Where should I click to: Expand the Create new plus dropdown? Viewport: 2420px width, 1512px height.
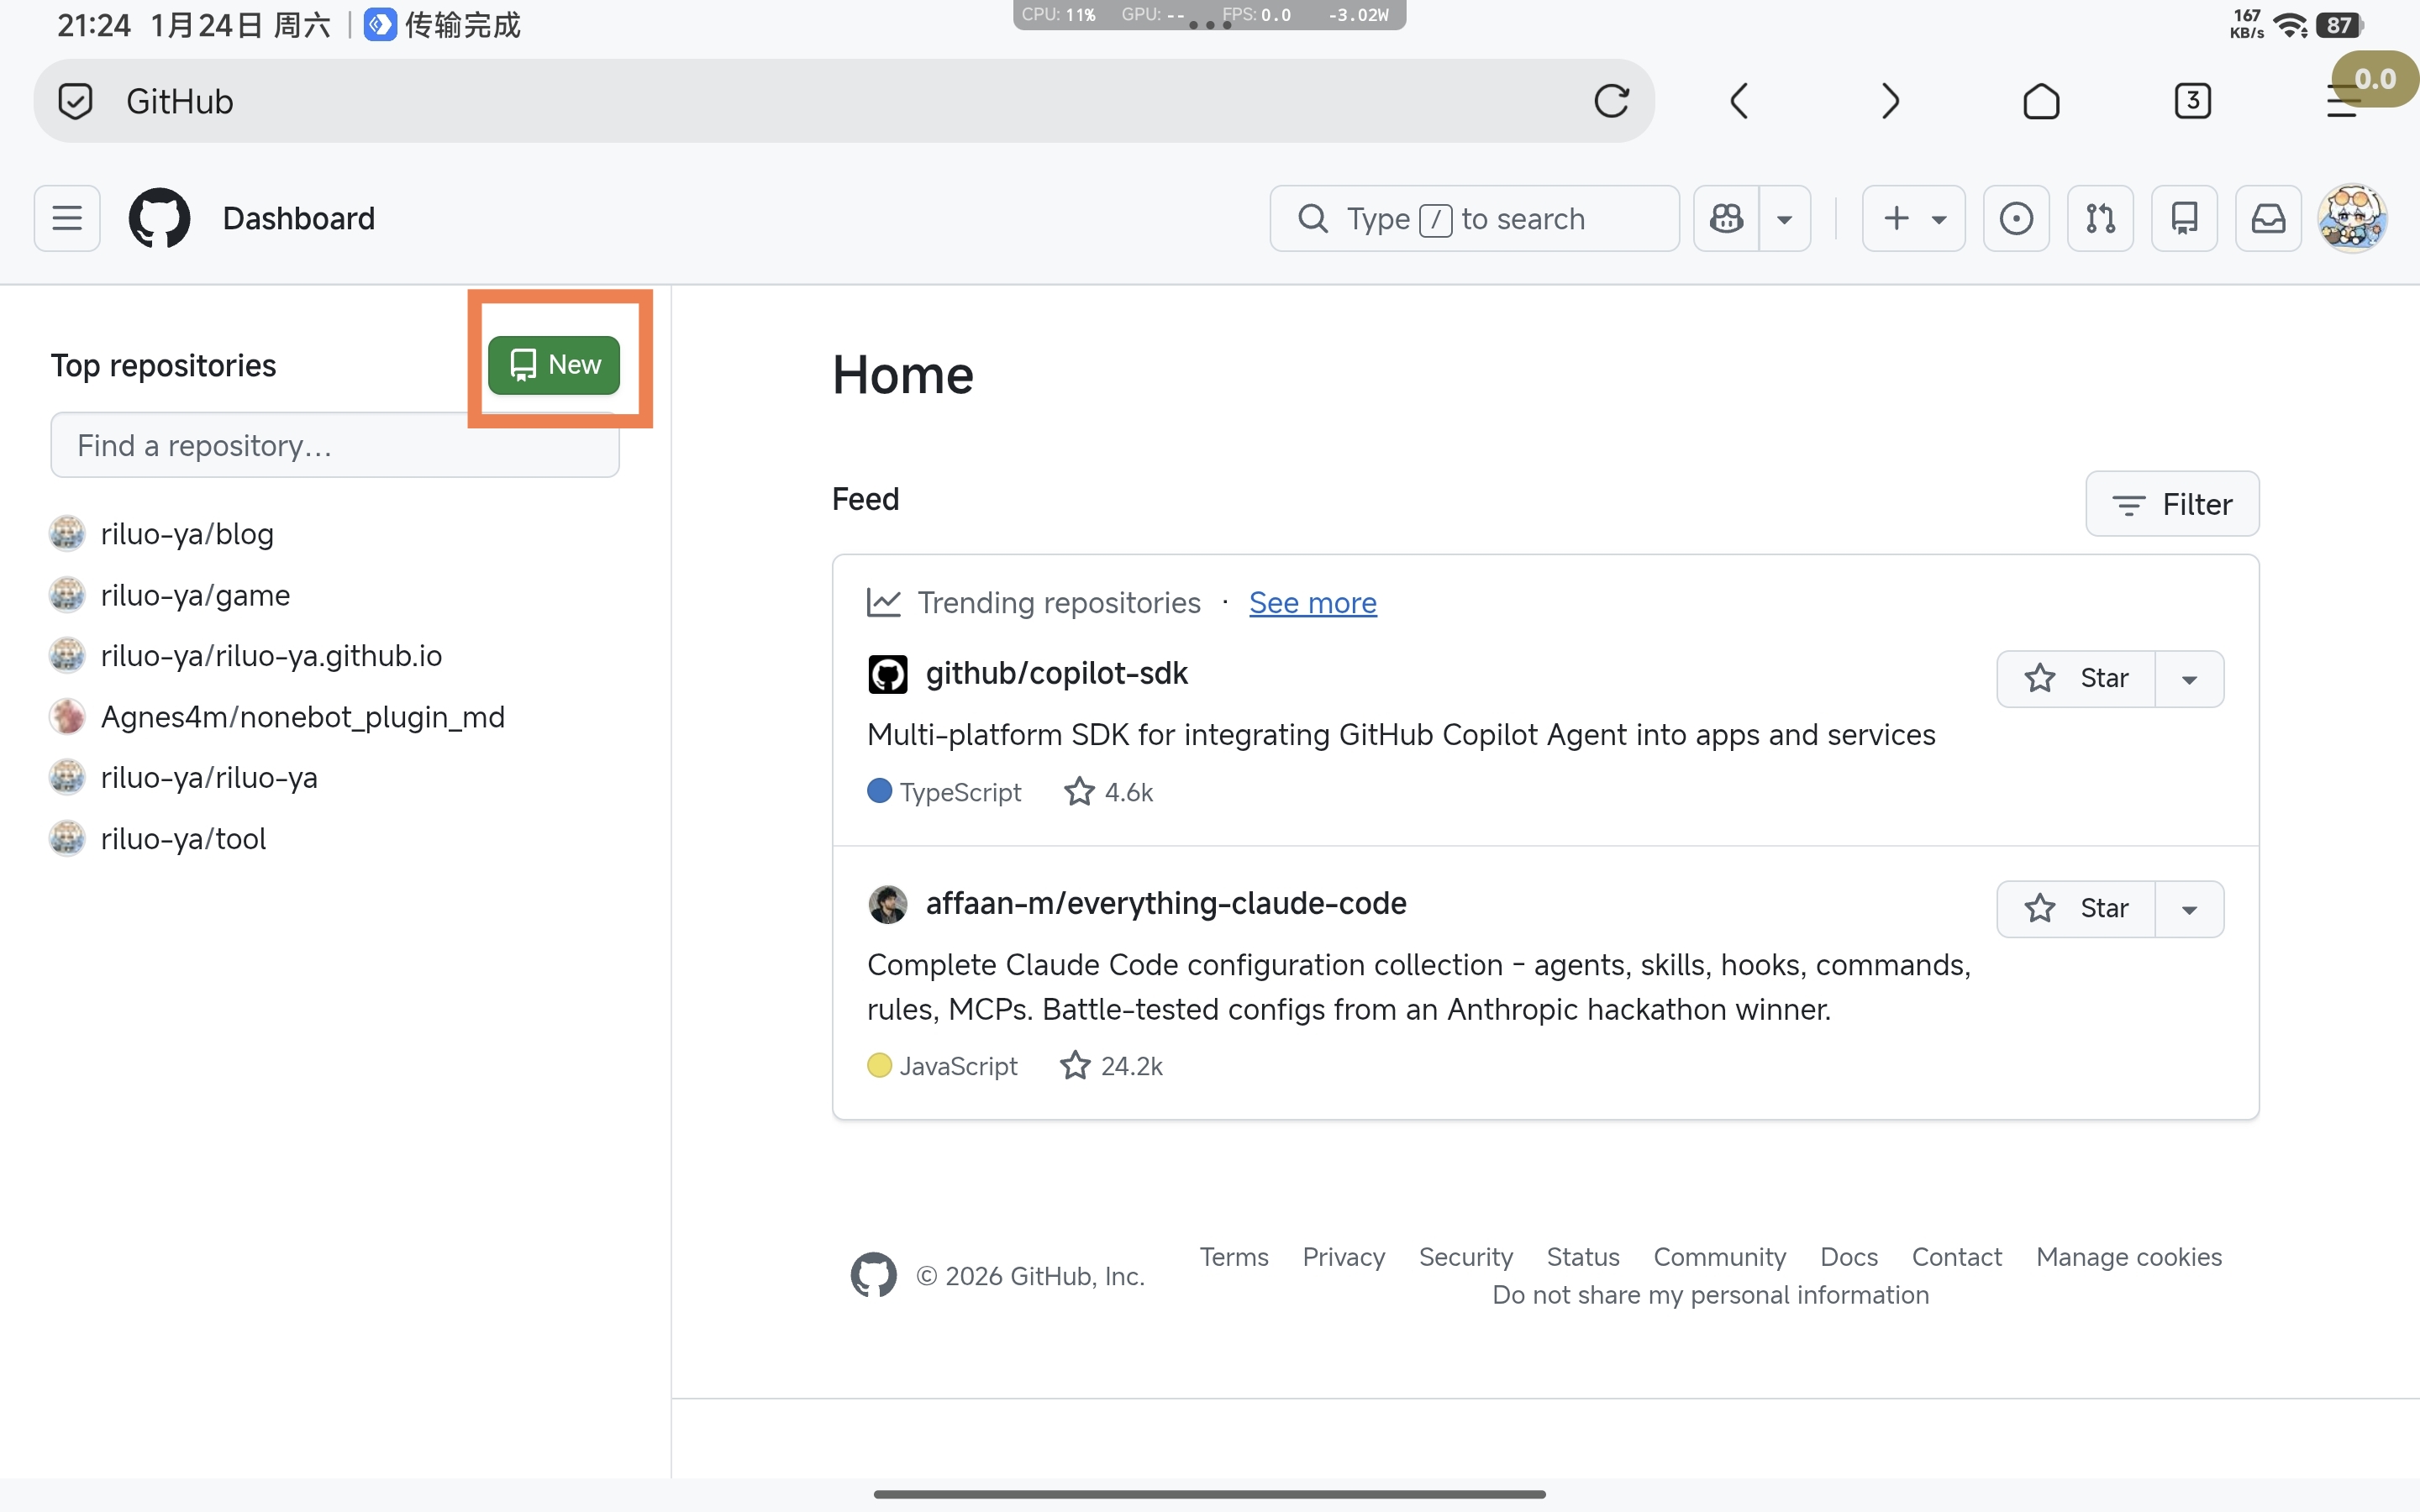click(1913, 218)
